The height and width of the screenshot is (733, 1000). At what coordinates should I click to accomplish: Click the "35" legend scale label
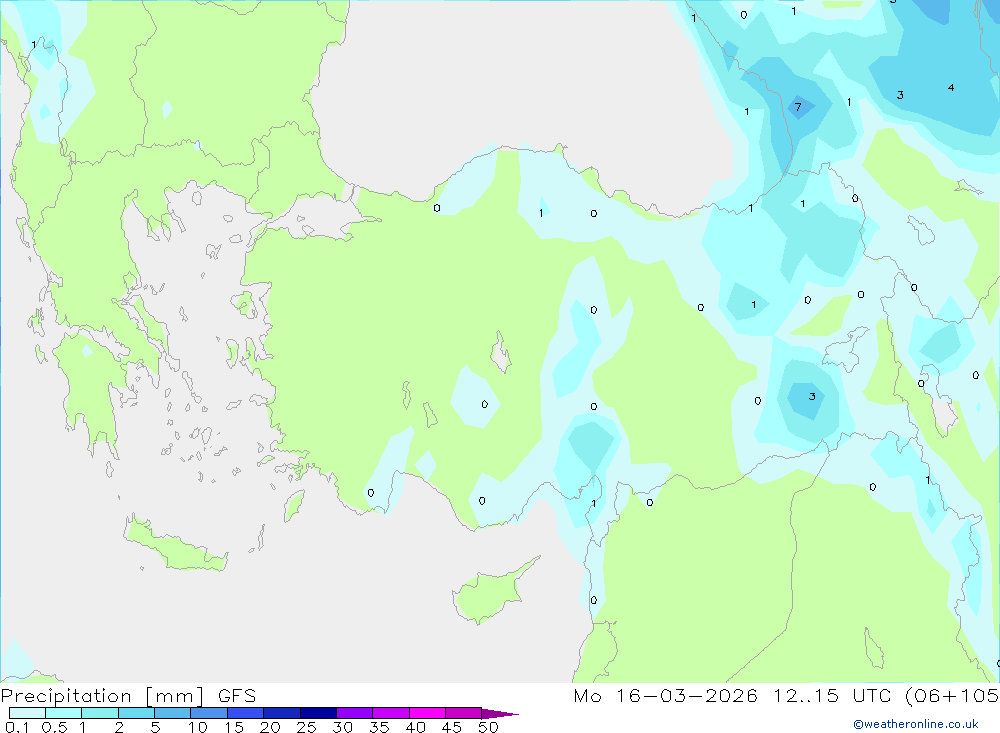pos(379,727)
